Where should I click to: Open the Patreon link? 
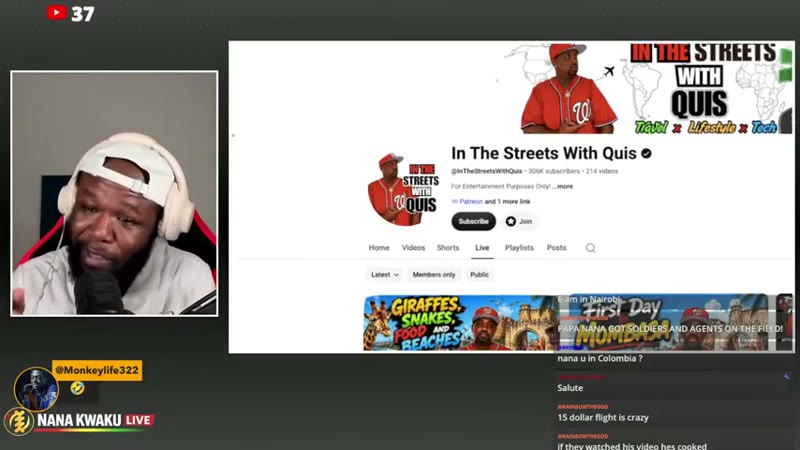(x=470, y=202)
